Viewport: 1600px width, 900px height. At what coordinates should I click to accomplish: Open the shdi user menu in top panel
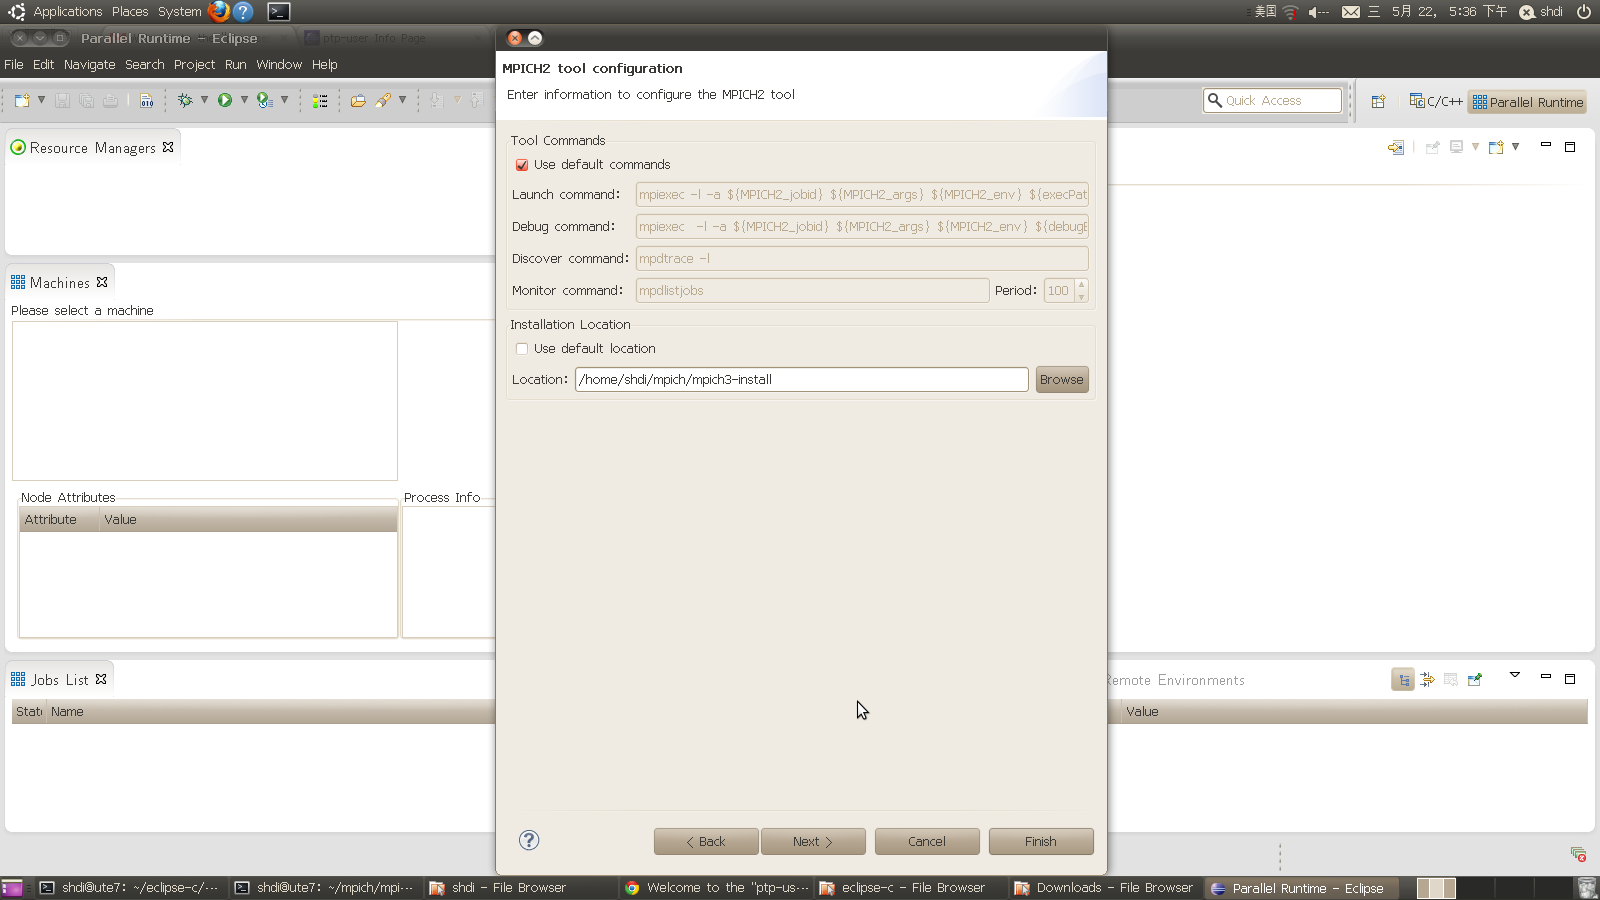tap(1541, 12)
